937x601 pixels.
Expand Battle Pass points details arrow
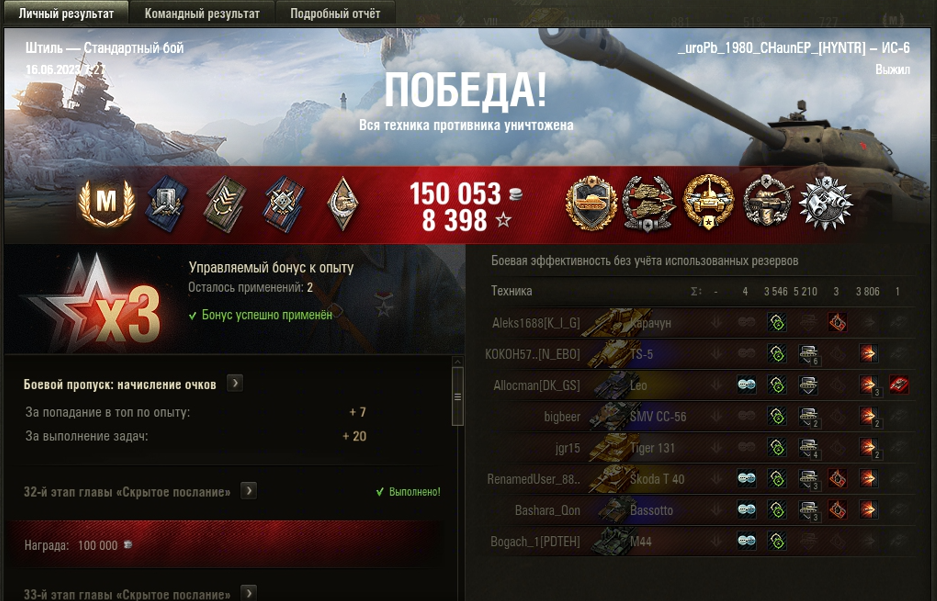click(235, 383)
